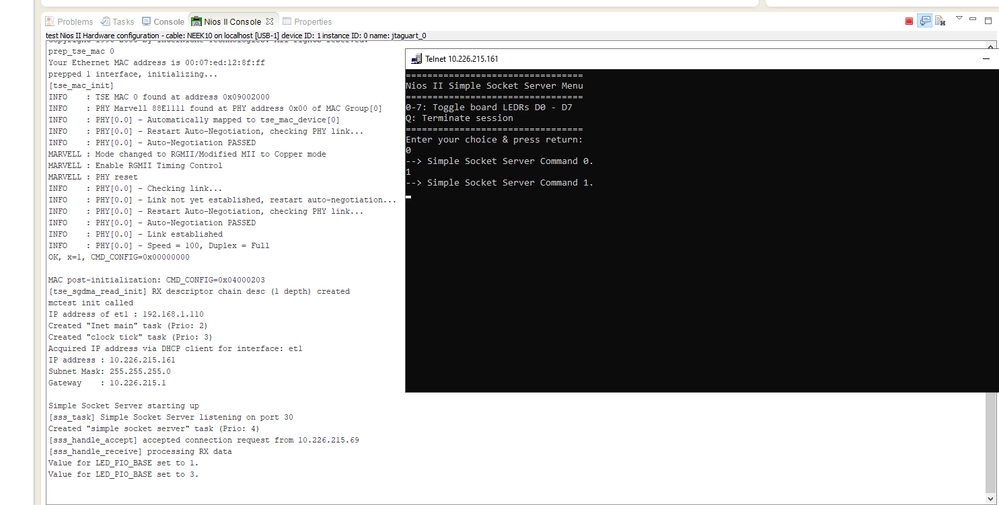Click 'mctest init called' line

pyautogui.click(x=90, y=303)
